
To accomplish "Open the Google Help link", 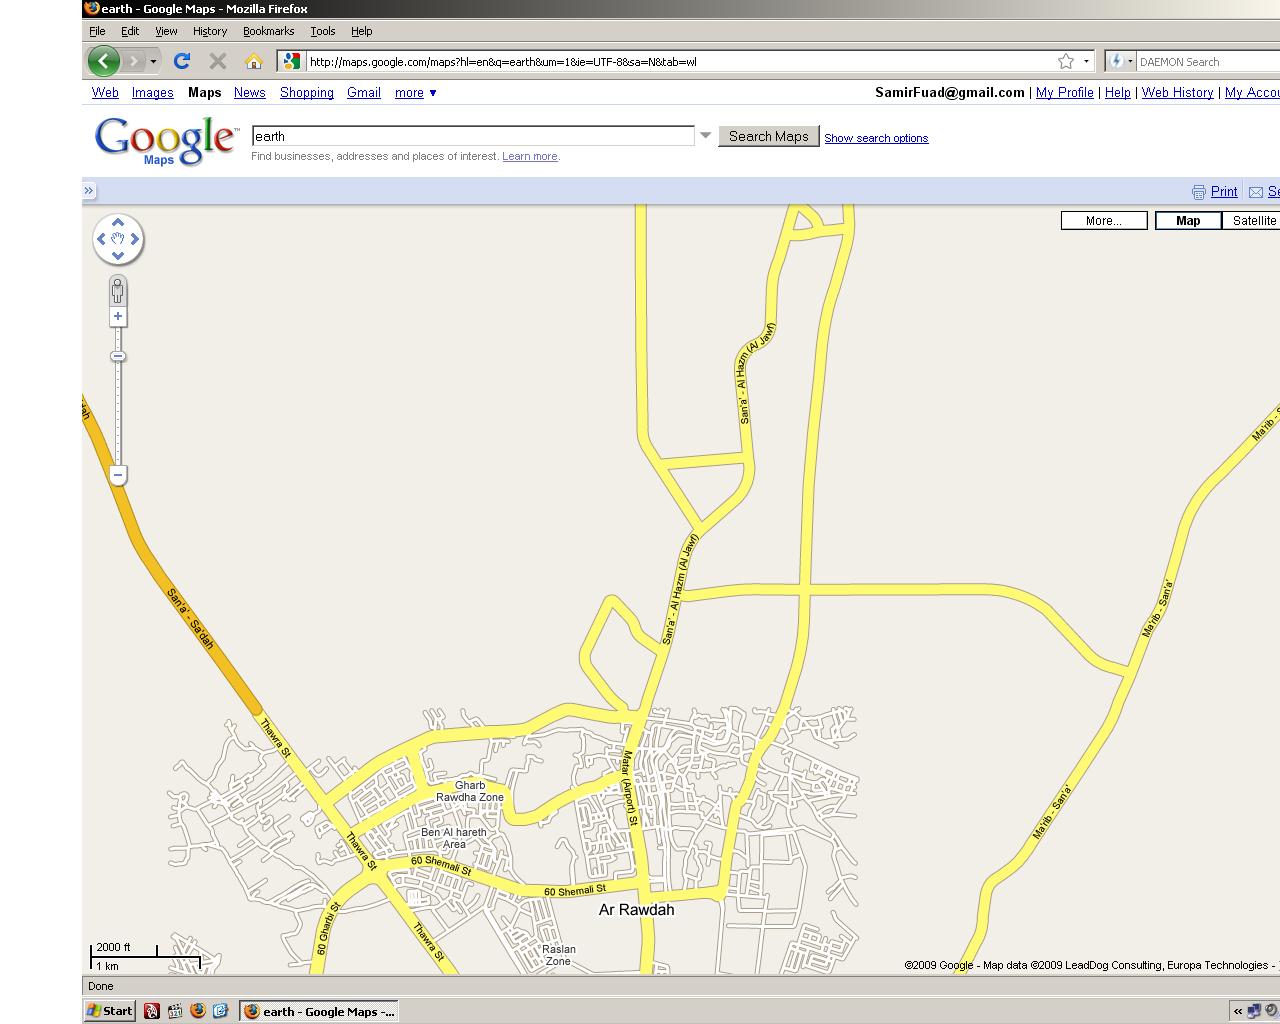I will [1117, 92].
